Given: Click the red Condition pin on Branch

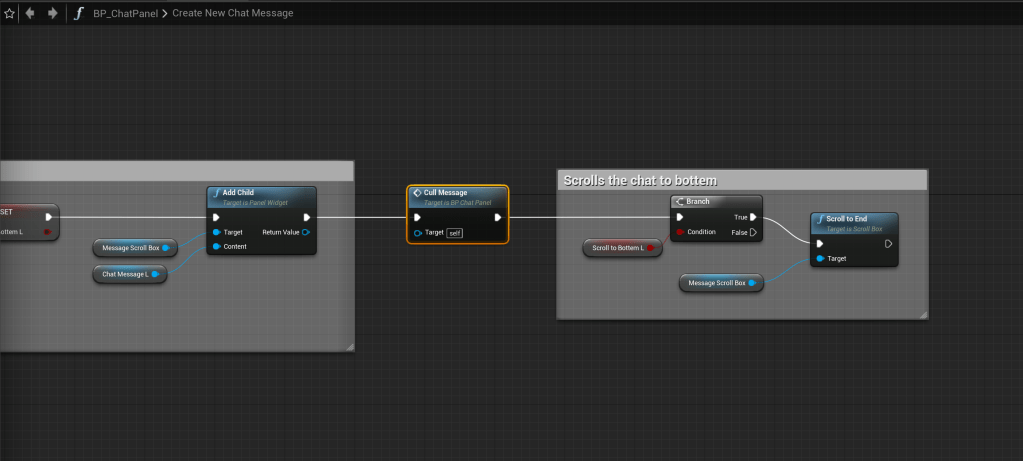Looking at the screenshot, I should coord(680,232).
